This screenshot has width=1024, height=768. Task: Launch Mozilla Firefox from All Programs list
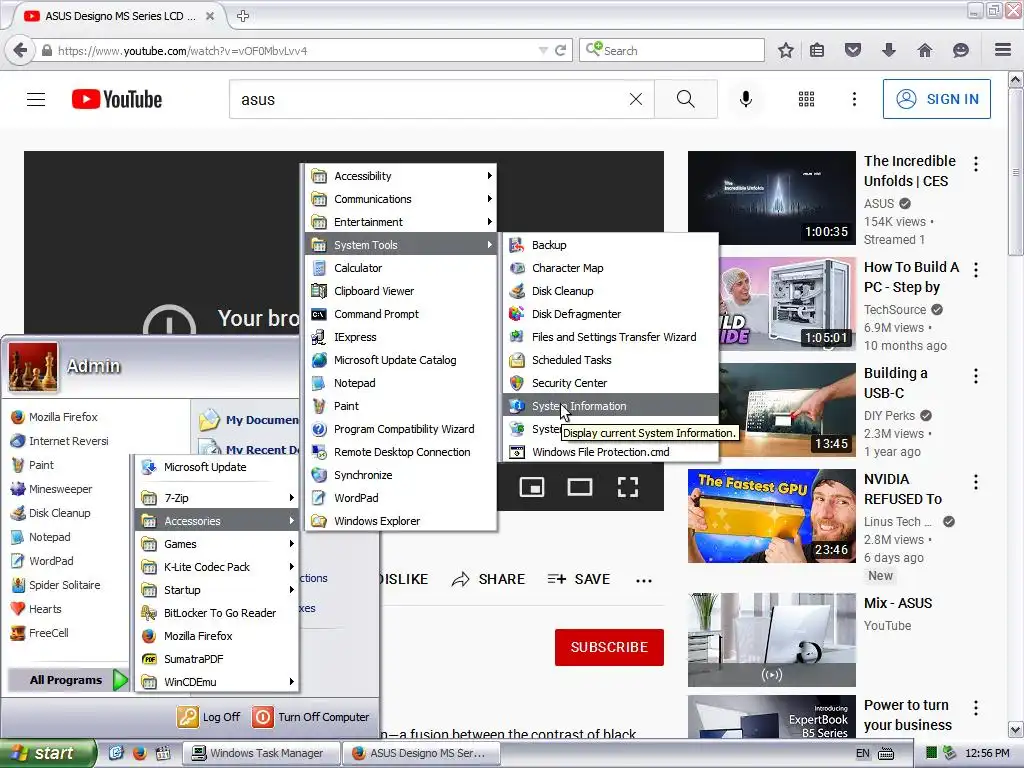[x=217, y=636]
